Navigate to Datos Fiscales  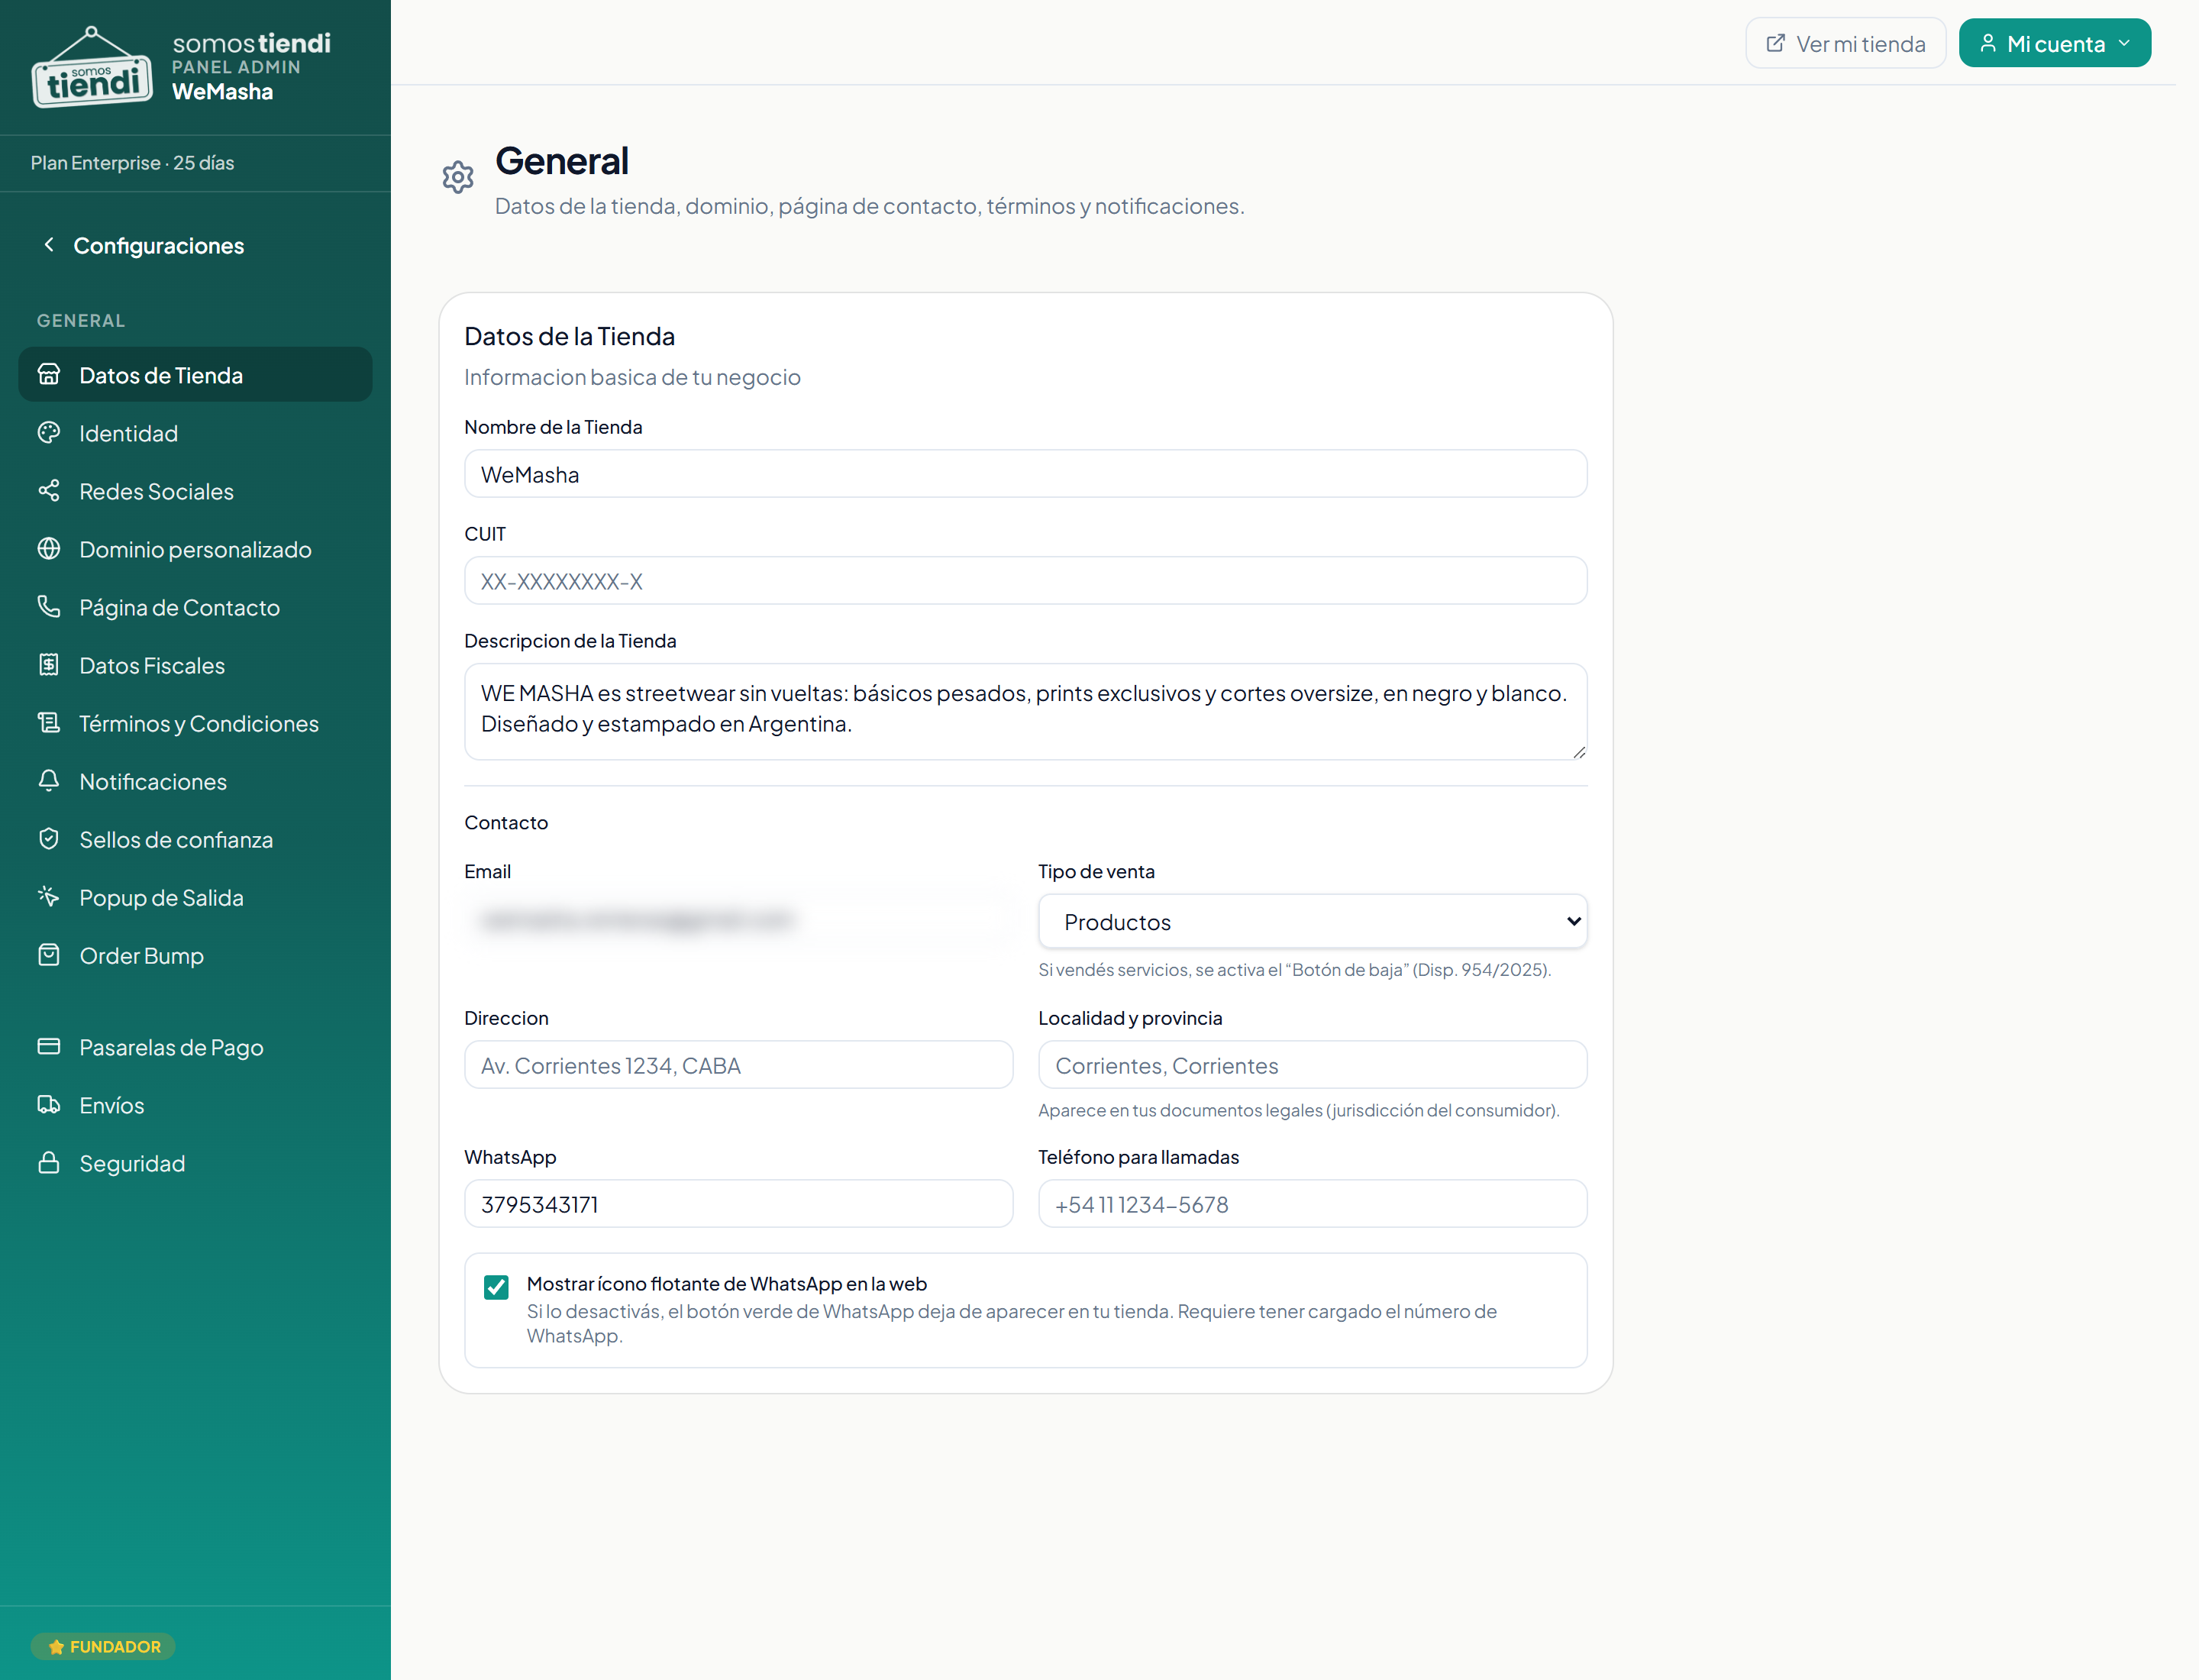click(x=196, y=664)
